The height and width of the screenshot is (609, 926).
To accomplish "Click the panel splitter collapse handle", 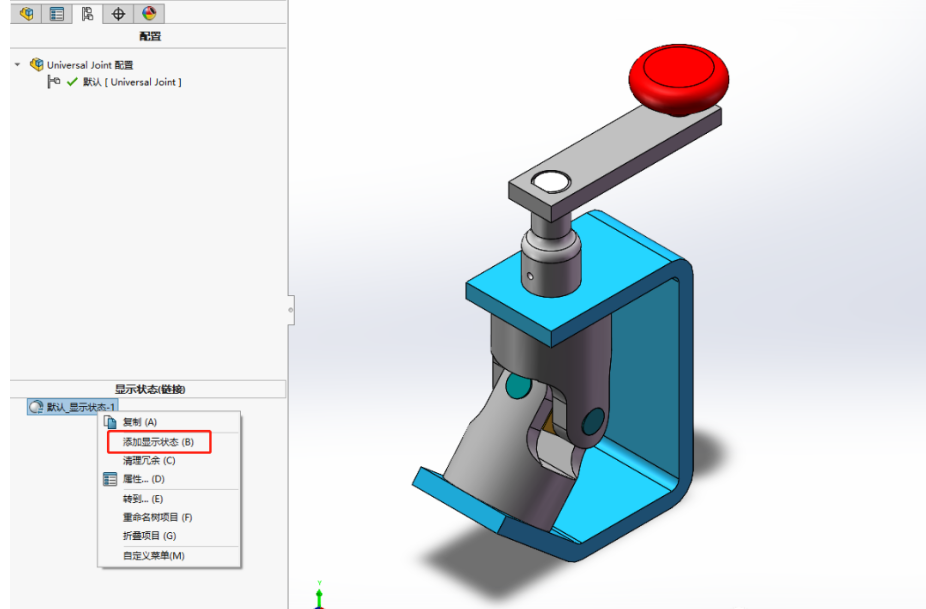I will click(290, 309).
